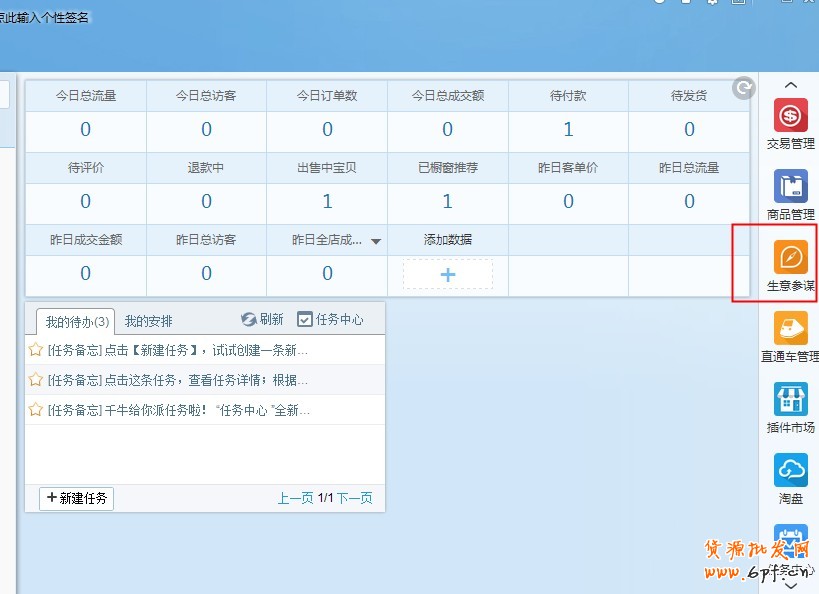Open 商品管理 plugin icon
The height and width of the screenshot is (594, 819).
tap(790, 187)
